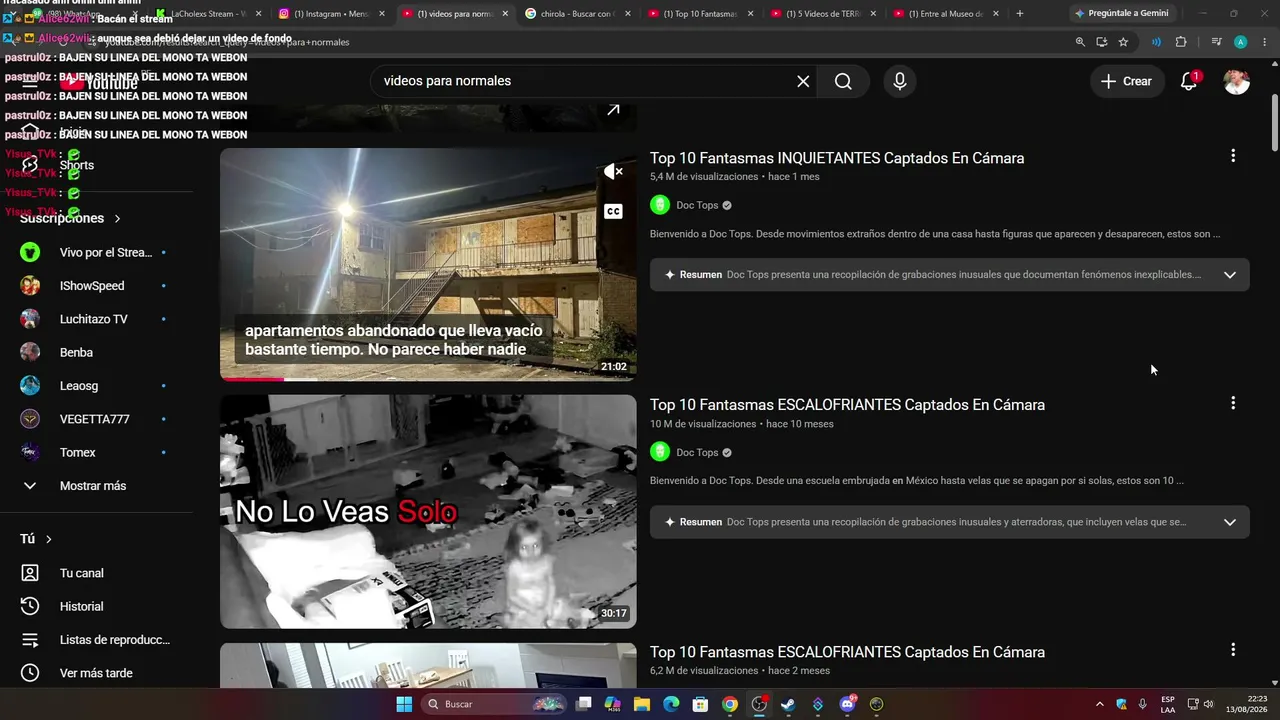Open File Explorer from the taskbar
Screen dimensions: 1280x720
[x=642, y=704]
